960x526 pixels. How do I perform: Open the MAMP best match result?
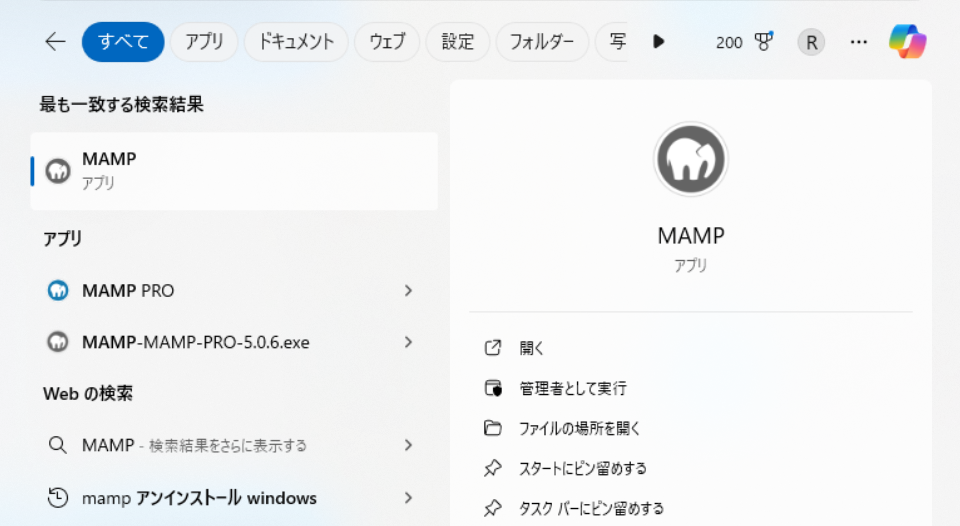pos(234,171)
